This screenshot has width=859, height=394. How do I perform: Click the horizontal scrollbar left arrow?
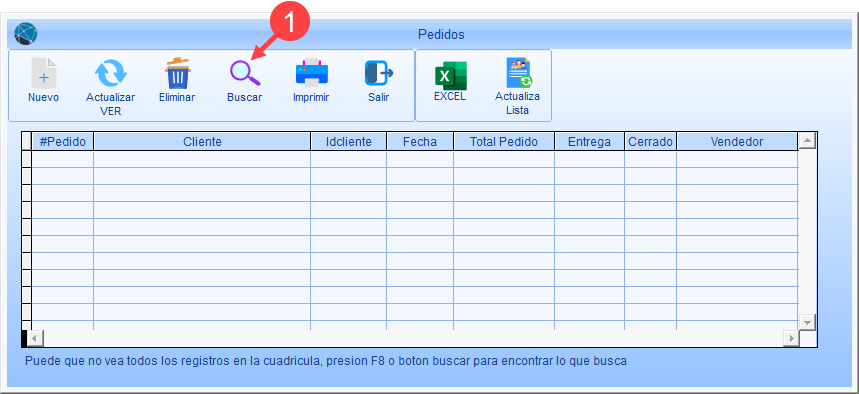pyautogui.click(x=35, y=338)
